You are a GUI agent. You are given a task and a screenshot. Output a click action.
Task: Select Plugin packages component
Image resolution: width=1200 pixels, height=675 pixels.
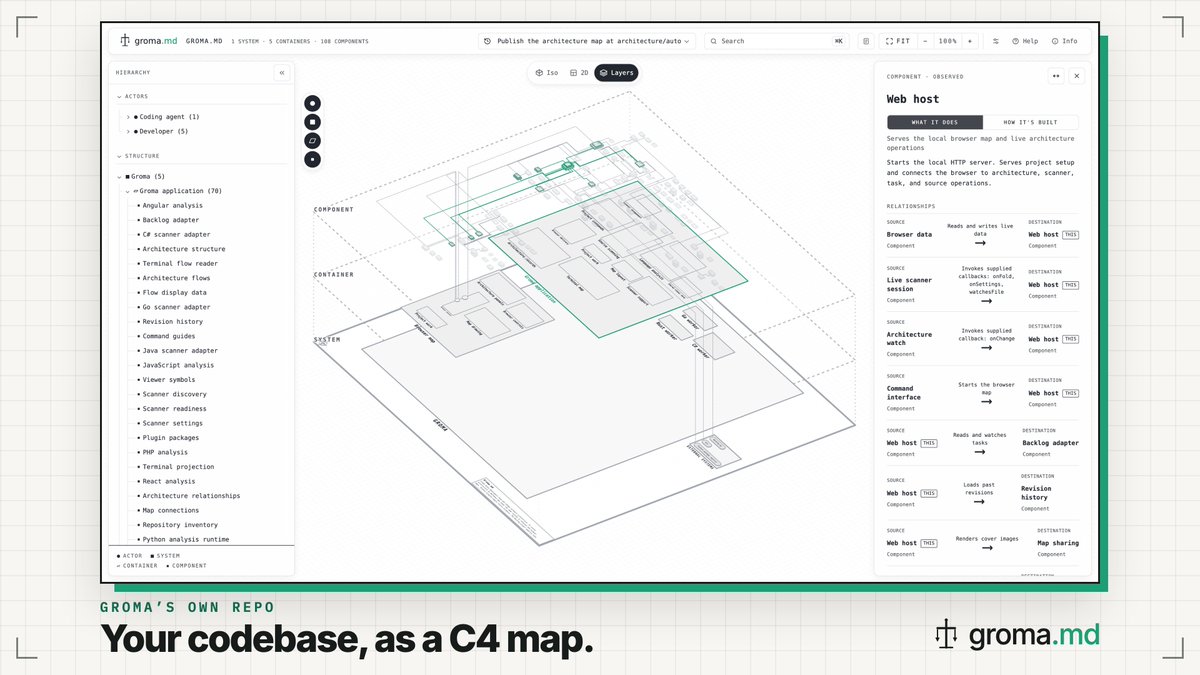pyautogui.click(x=170, y=438)
